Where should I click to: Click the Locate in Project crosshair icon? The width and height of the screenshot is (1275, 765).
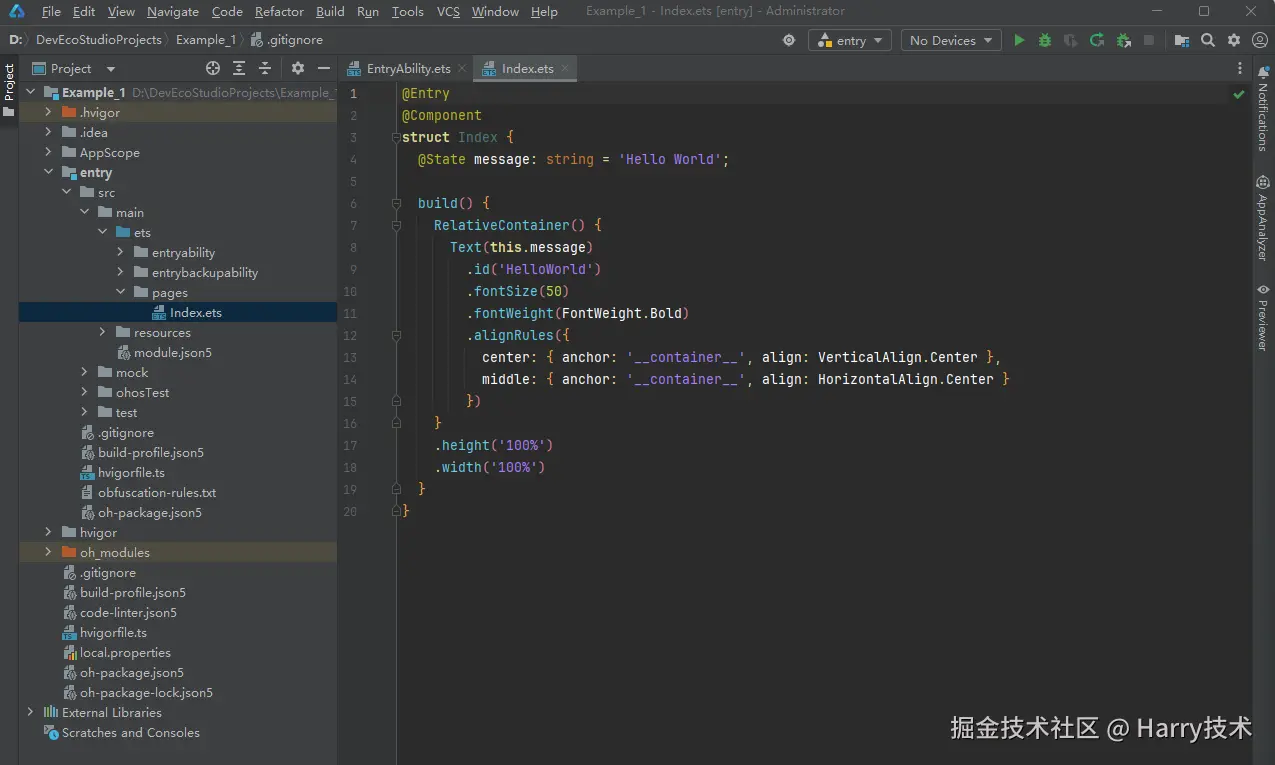pyautogui.click(x=213, y=68)
